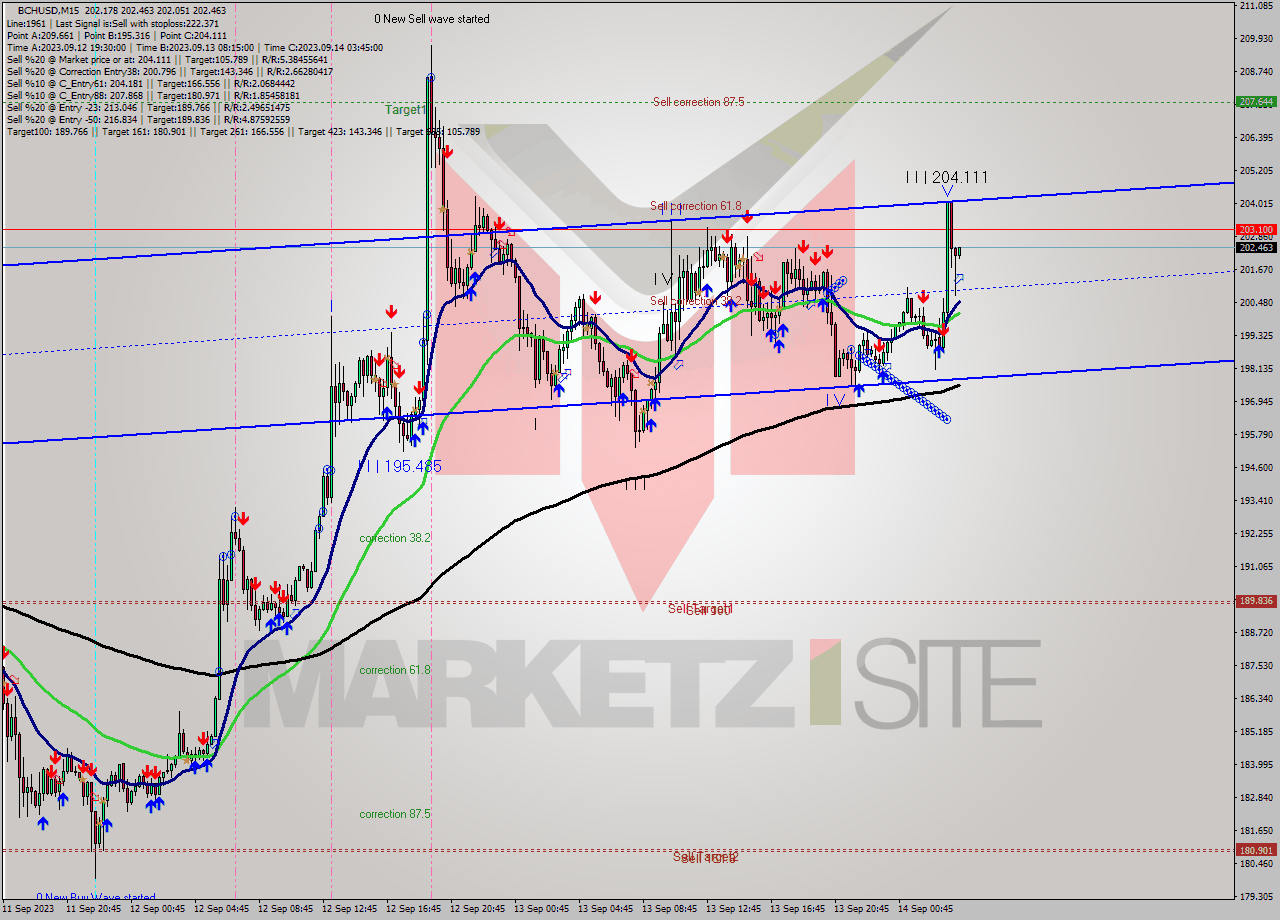Select the 'I I I 204.111' wave label

pyautogui.click(x=946, y=177)
